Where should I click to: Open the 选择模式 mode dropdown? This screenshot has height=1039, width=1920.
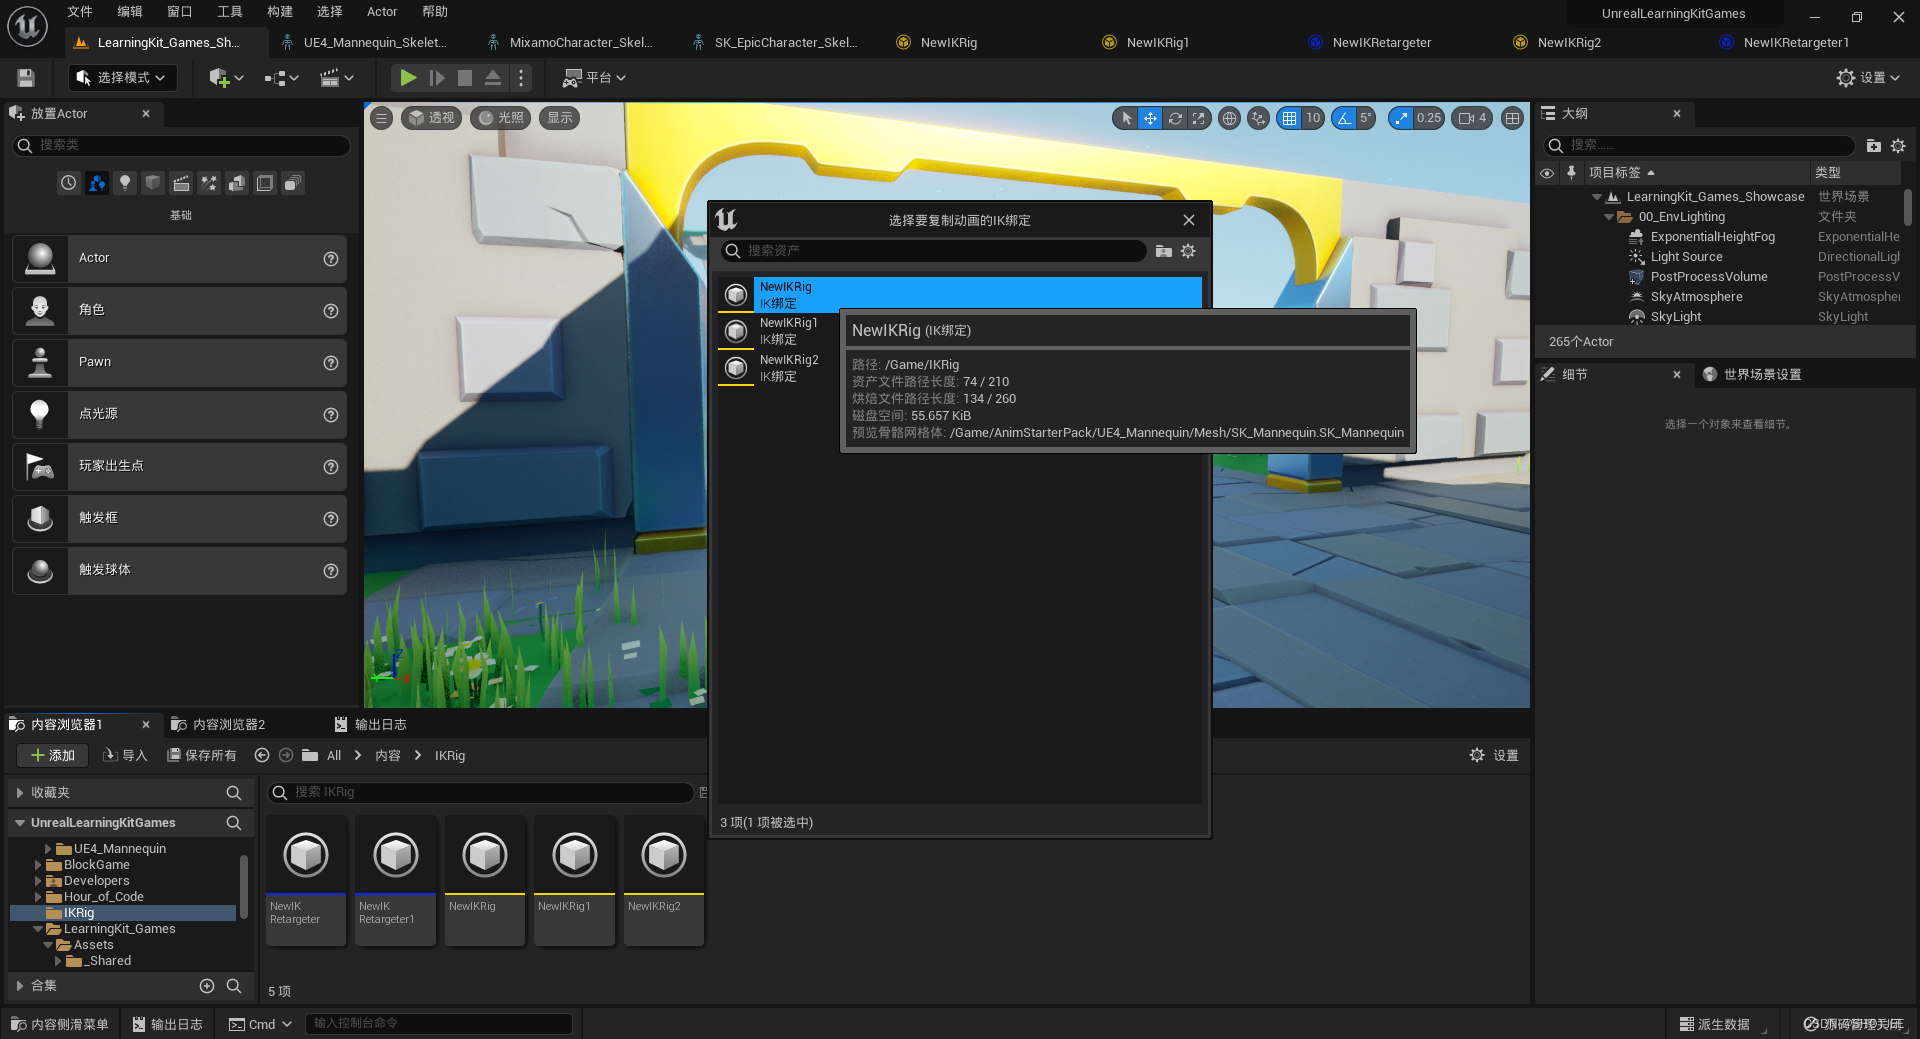123,78
